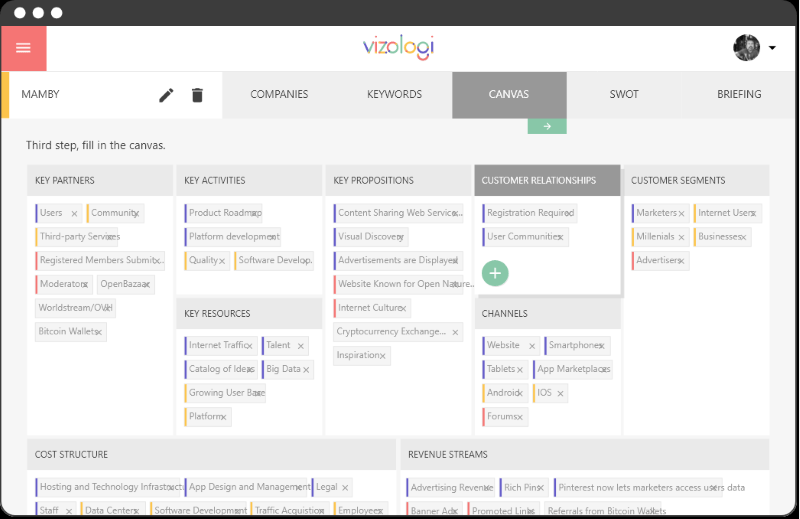Select the Key Resources section header
The width and height of the screenshot is (800, 519).
(249, 313)
